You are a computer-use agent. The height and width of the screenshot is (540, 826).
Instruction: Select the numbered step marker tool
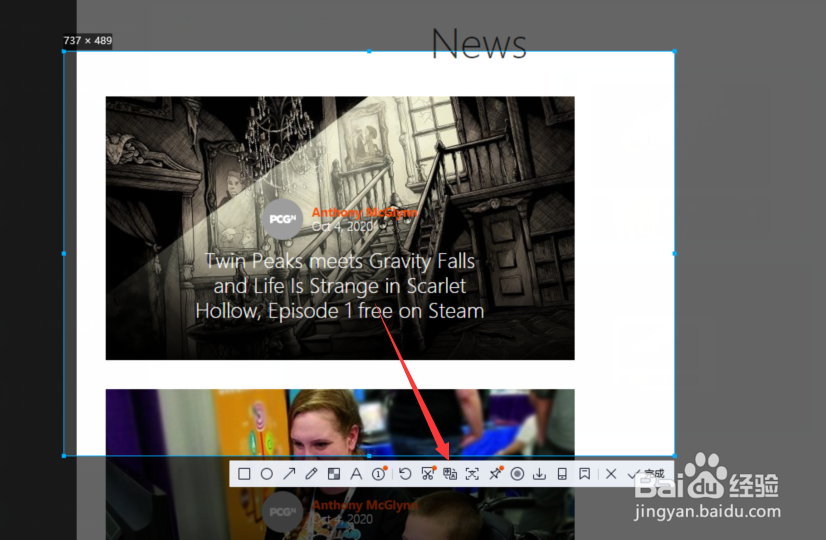tap(379, 474)
